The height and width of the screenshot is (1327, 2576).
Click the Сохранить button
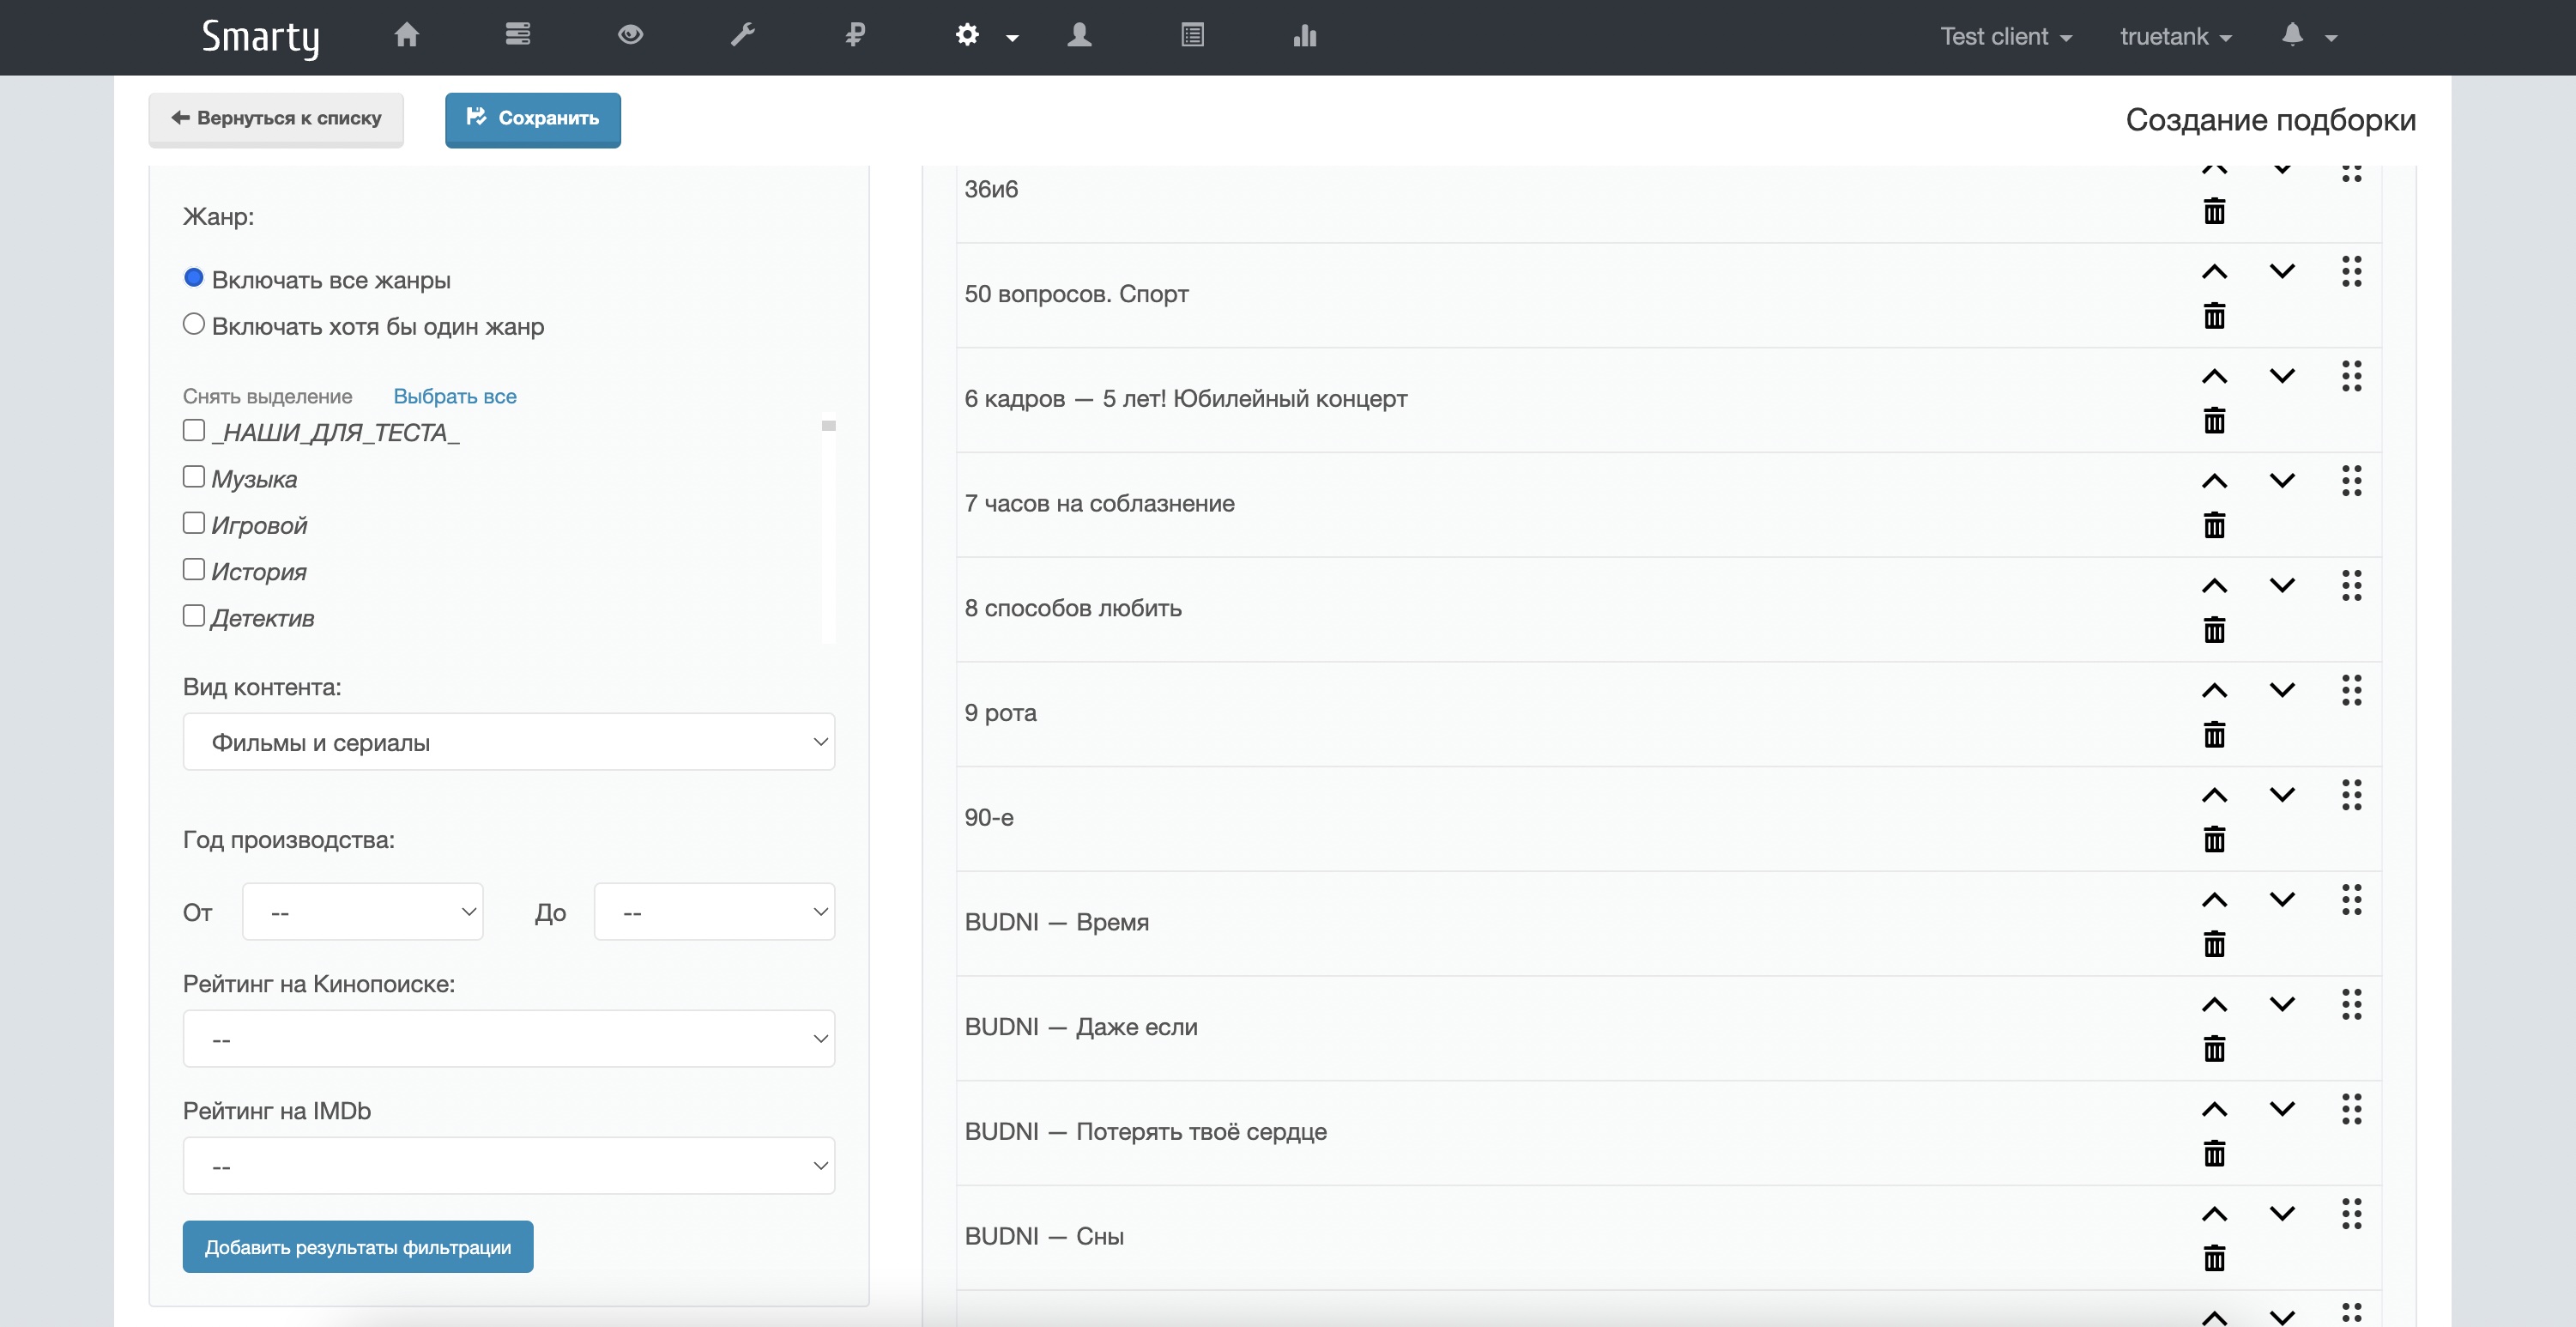[x=532, y=119]
